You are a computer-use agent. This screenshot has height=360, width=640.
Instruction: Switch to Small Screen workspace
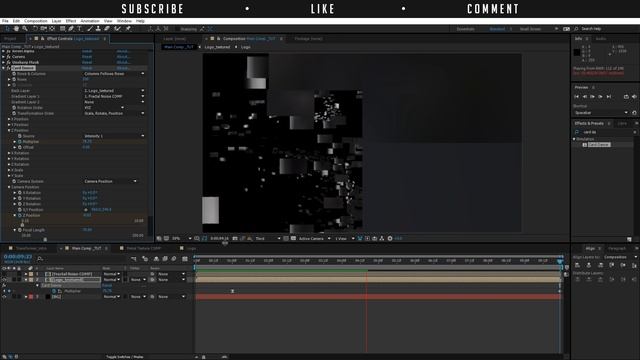(530, 29)
